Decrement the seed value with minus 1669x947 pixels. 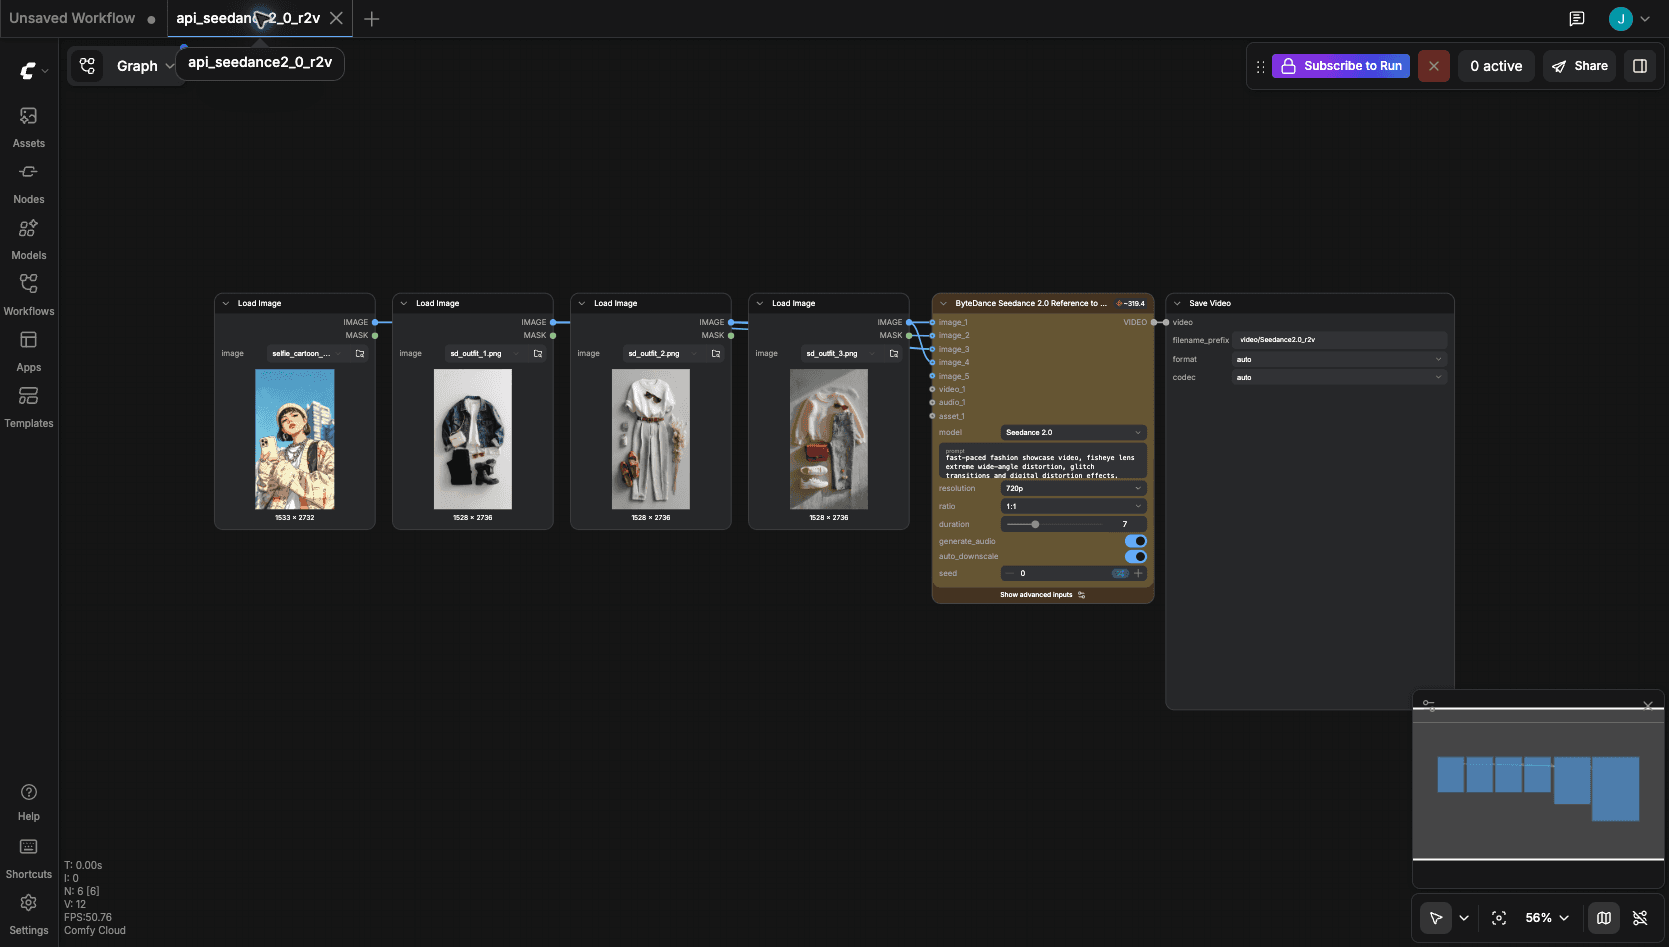[x=1010, y=573]
